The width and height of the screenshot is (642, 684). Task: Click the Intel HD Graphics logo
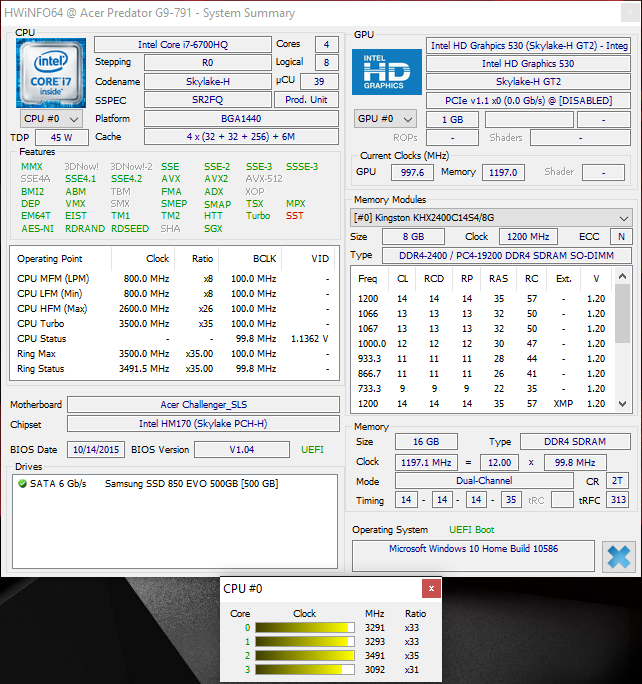(x=387, y=72)
